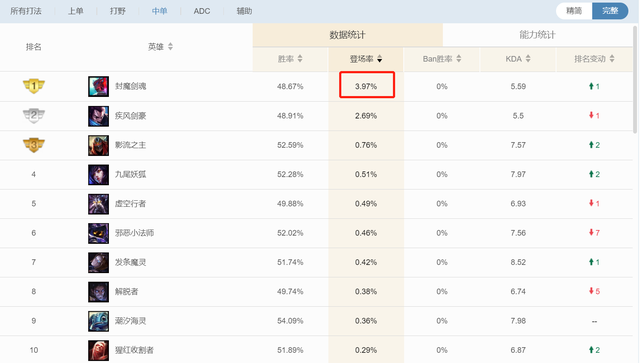640x363 pixels.
Task: Click win rate 49.74% cell
Action: coord(290,292)
